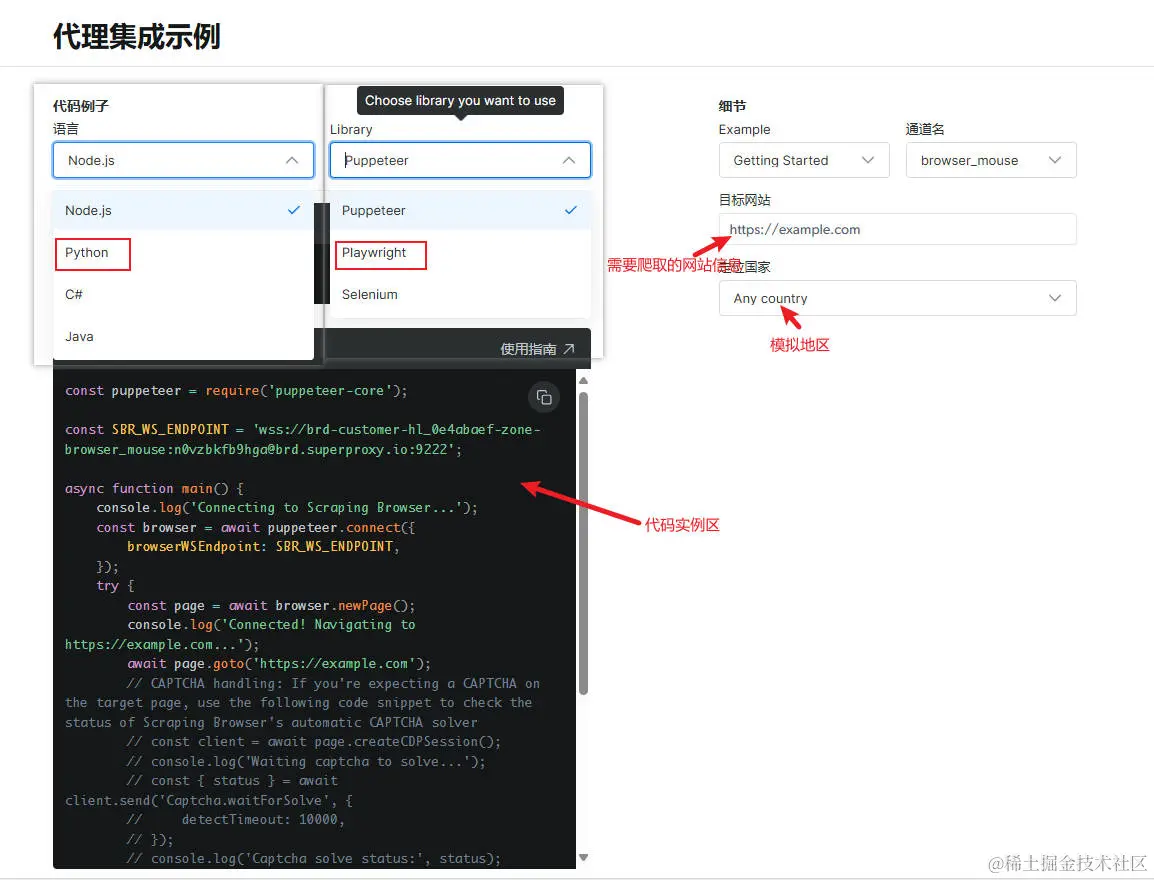Screen dimensions: 1154x880
Task: Click the Library field label
Action: (350, 129)
